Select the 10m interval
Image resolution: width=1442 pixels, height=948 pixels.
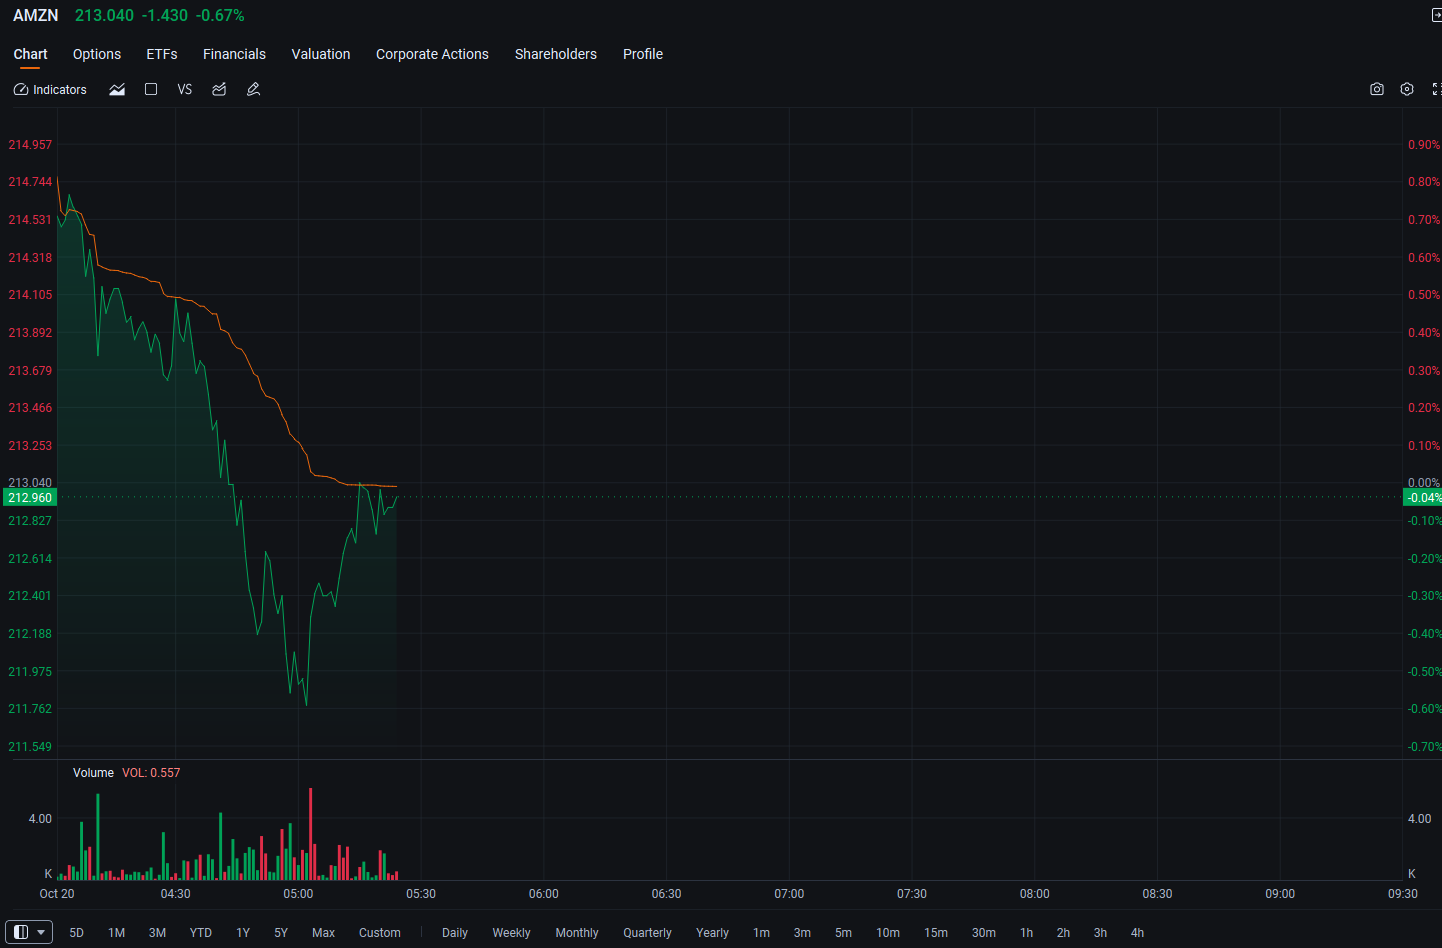pyautogui.click(x=888, y=933)
